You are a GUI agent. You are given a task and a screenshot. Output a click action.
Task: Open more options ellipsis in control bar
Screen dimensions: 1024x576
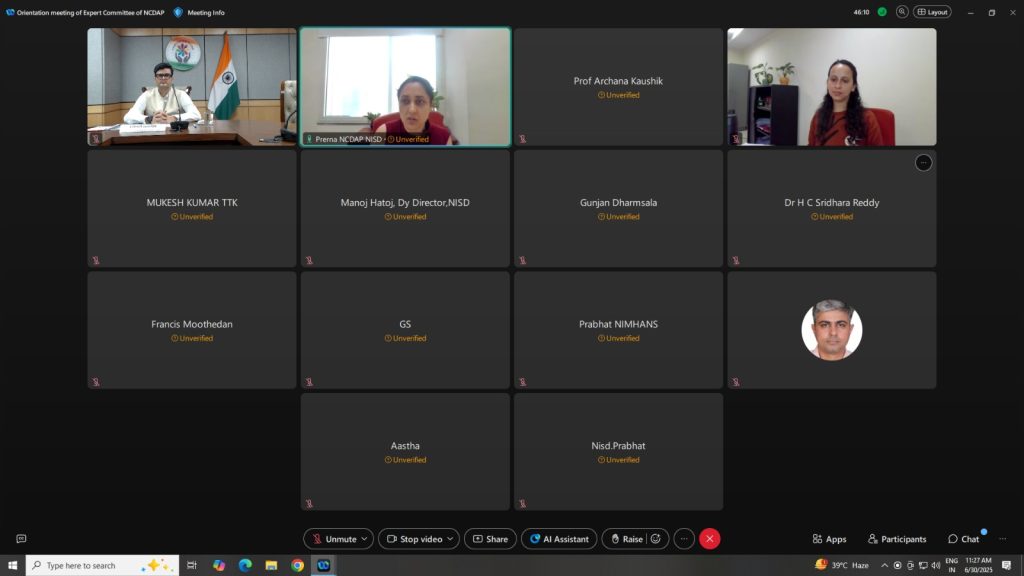pyautogui.click(x=684, y=539)
